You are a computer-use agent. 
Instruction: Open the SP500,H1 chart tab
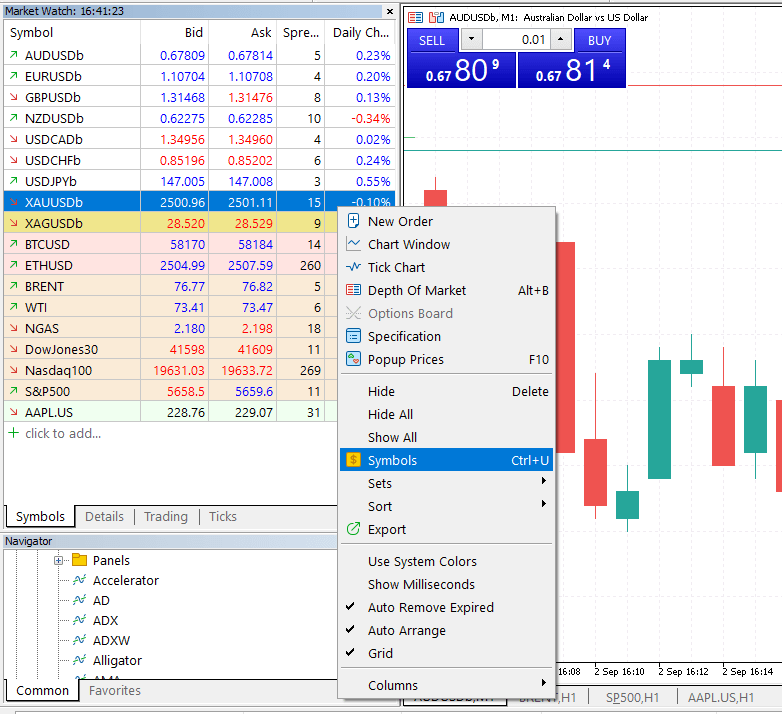click(632, 698)
